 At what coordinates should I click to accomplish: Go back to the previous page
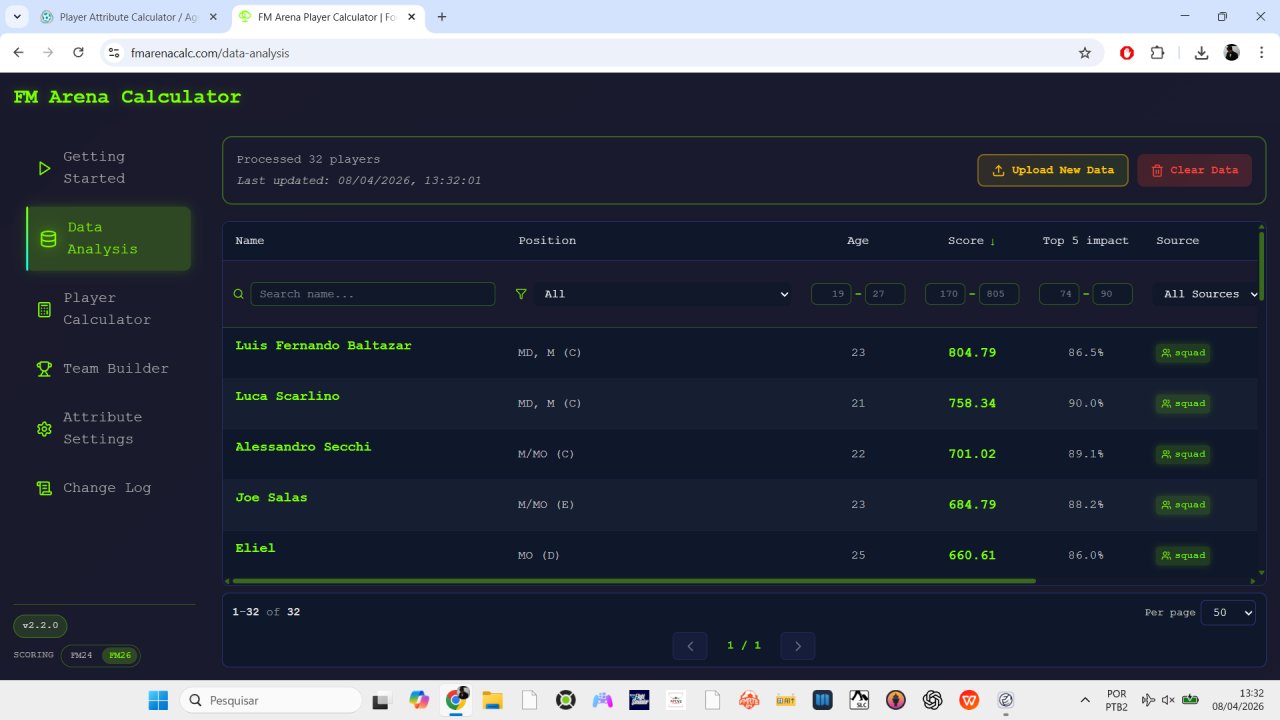pyautogui.click(x=18, y=53)
